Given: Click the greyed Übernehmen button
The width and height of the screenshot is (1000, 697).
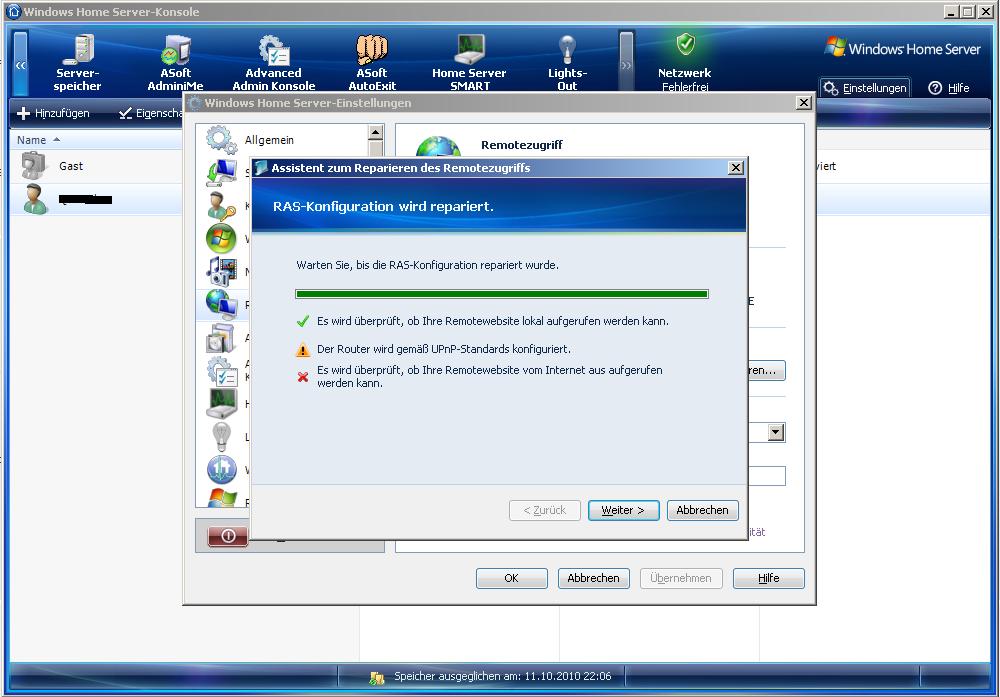Looking at the screenshot, I should pos(680,578).
